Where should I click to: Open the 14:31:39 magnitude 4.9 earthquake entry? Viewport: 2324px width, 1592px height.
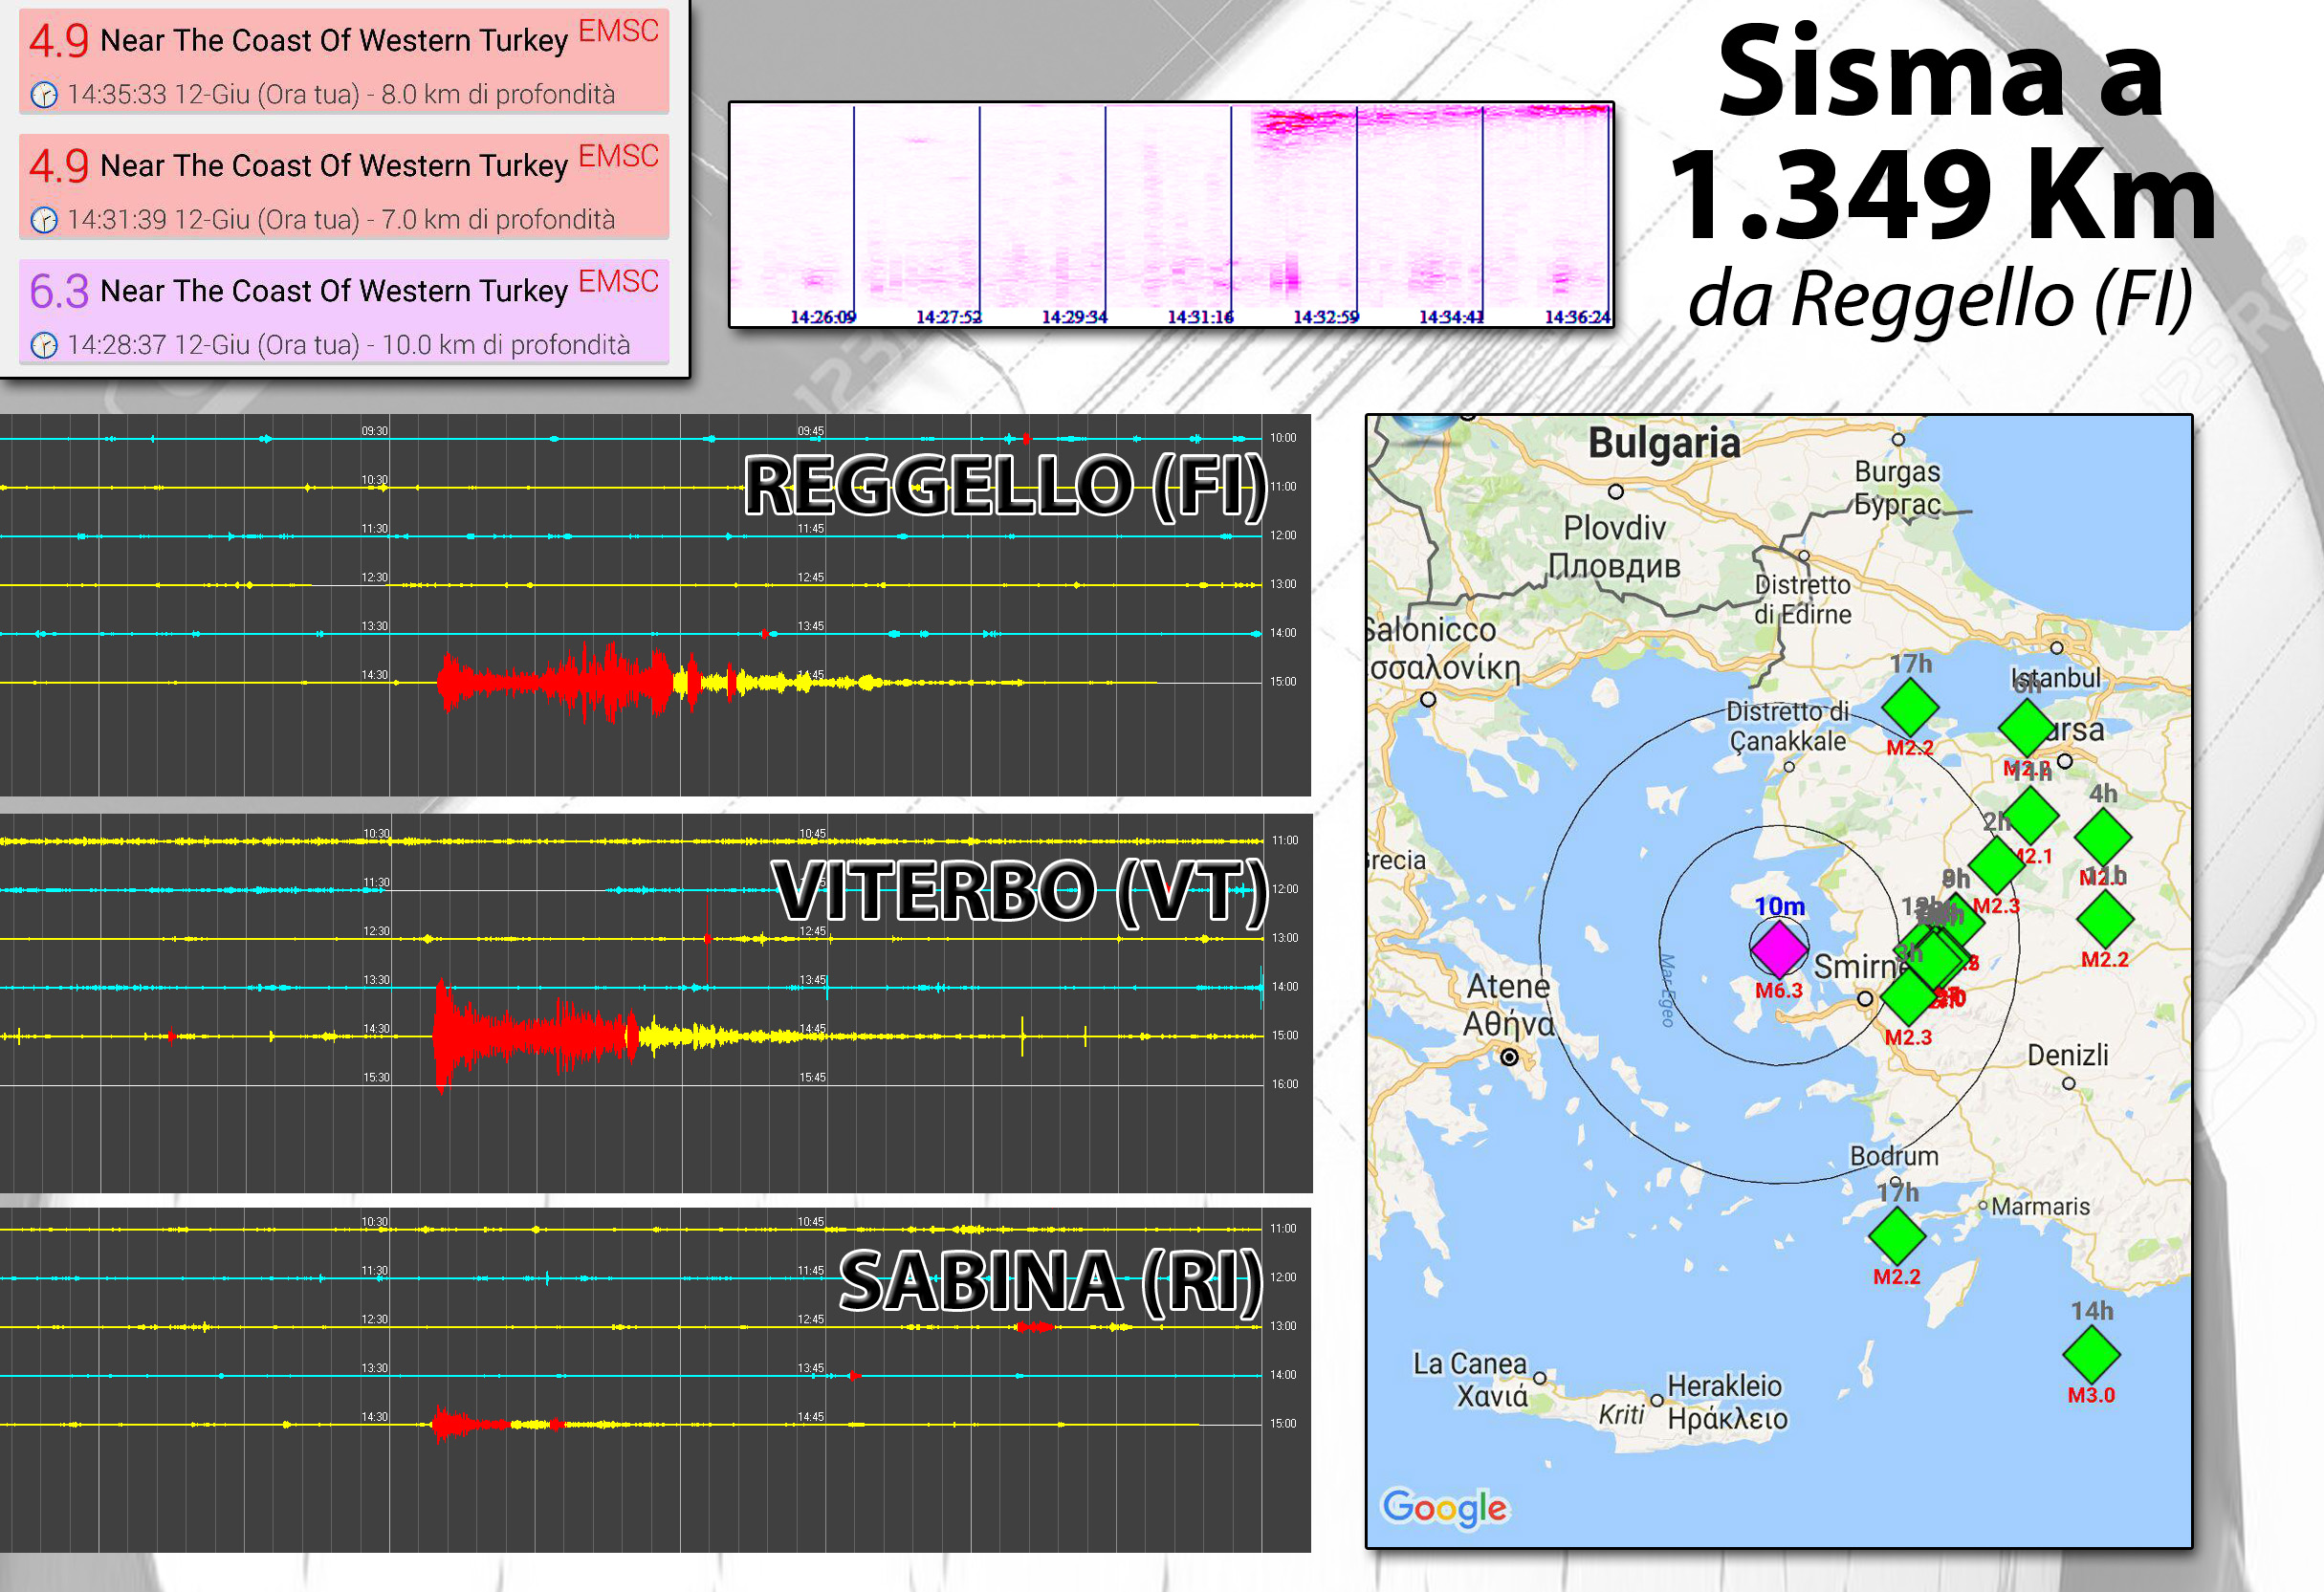pos(344,187)
